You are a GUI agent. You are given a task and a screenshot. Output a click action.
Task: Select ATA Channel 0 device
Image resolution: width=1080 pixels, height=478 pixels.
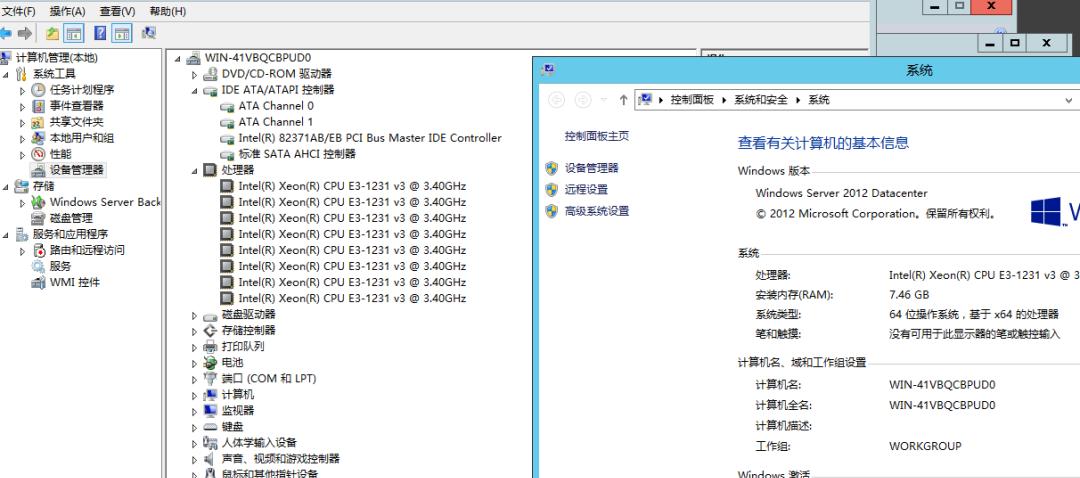276,105
